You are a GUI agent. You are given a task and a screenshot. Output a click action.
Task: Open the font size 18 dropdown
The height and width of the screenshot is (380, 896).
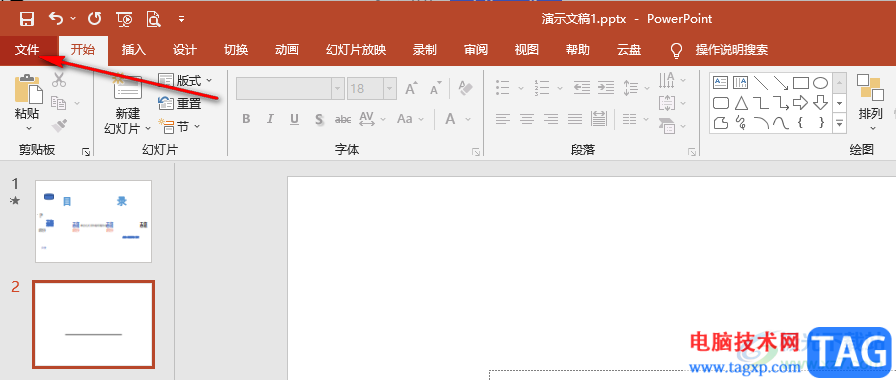pos(390,89)
